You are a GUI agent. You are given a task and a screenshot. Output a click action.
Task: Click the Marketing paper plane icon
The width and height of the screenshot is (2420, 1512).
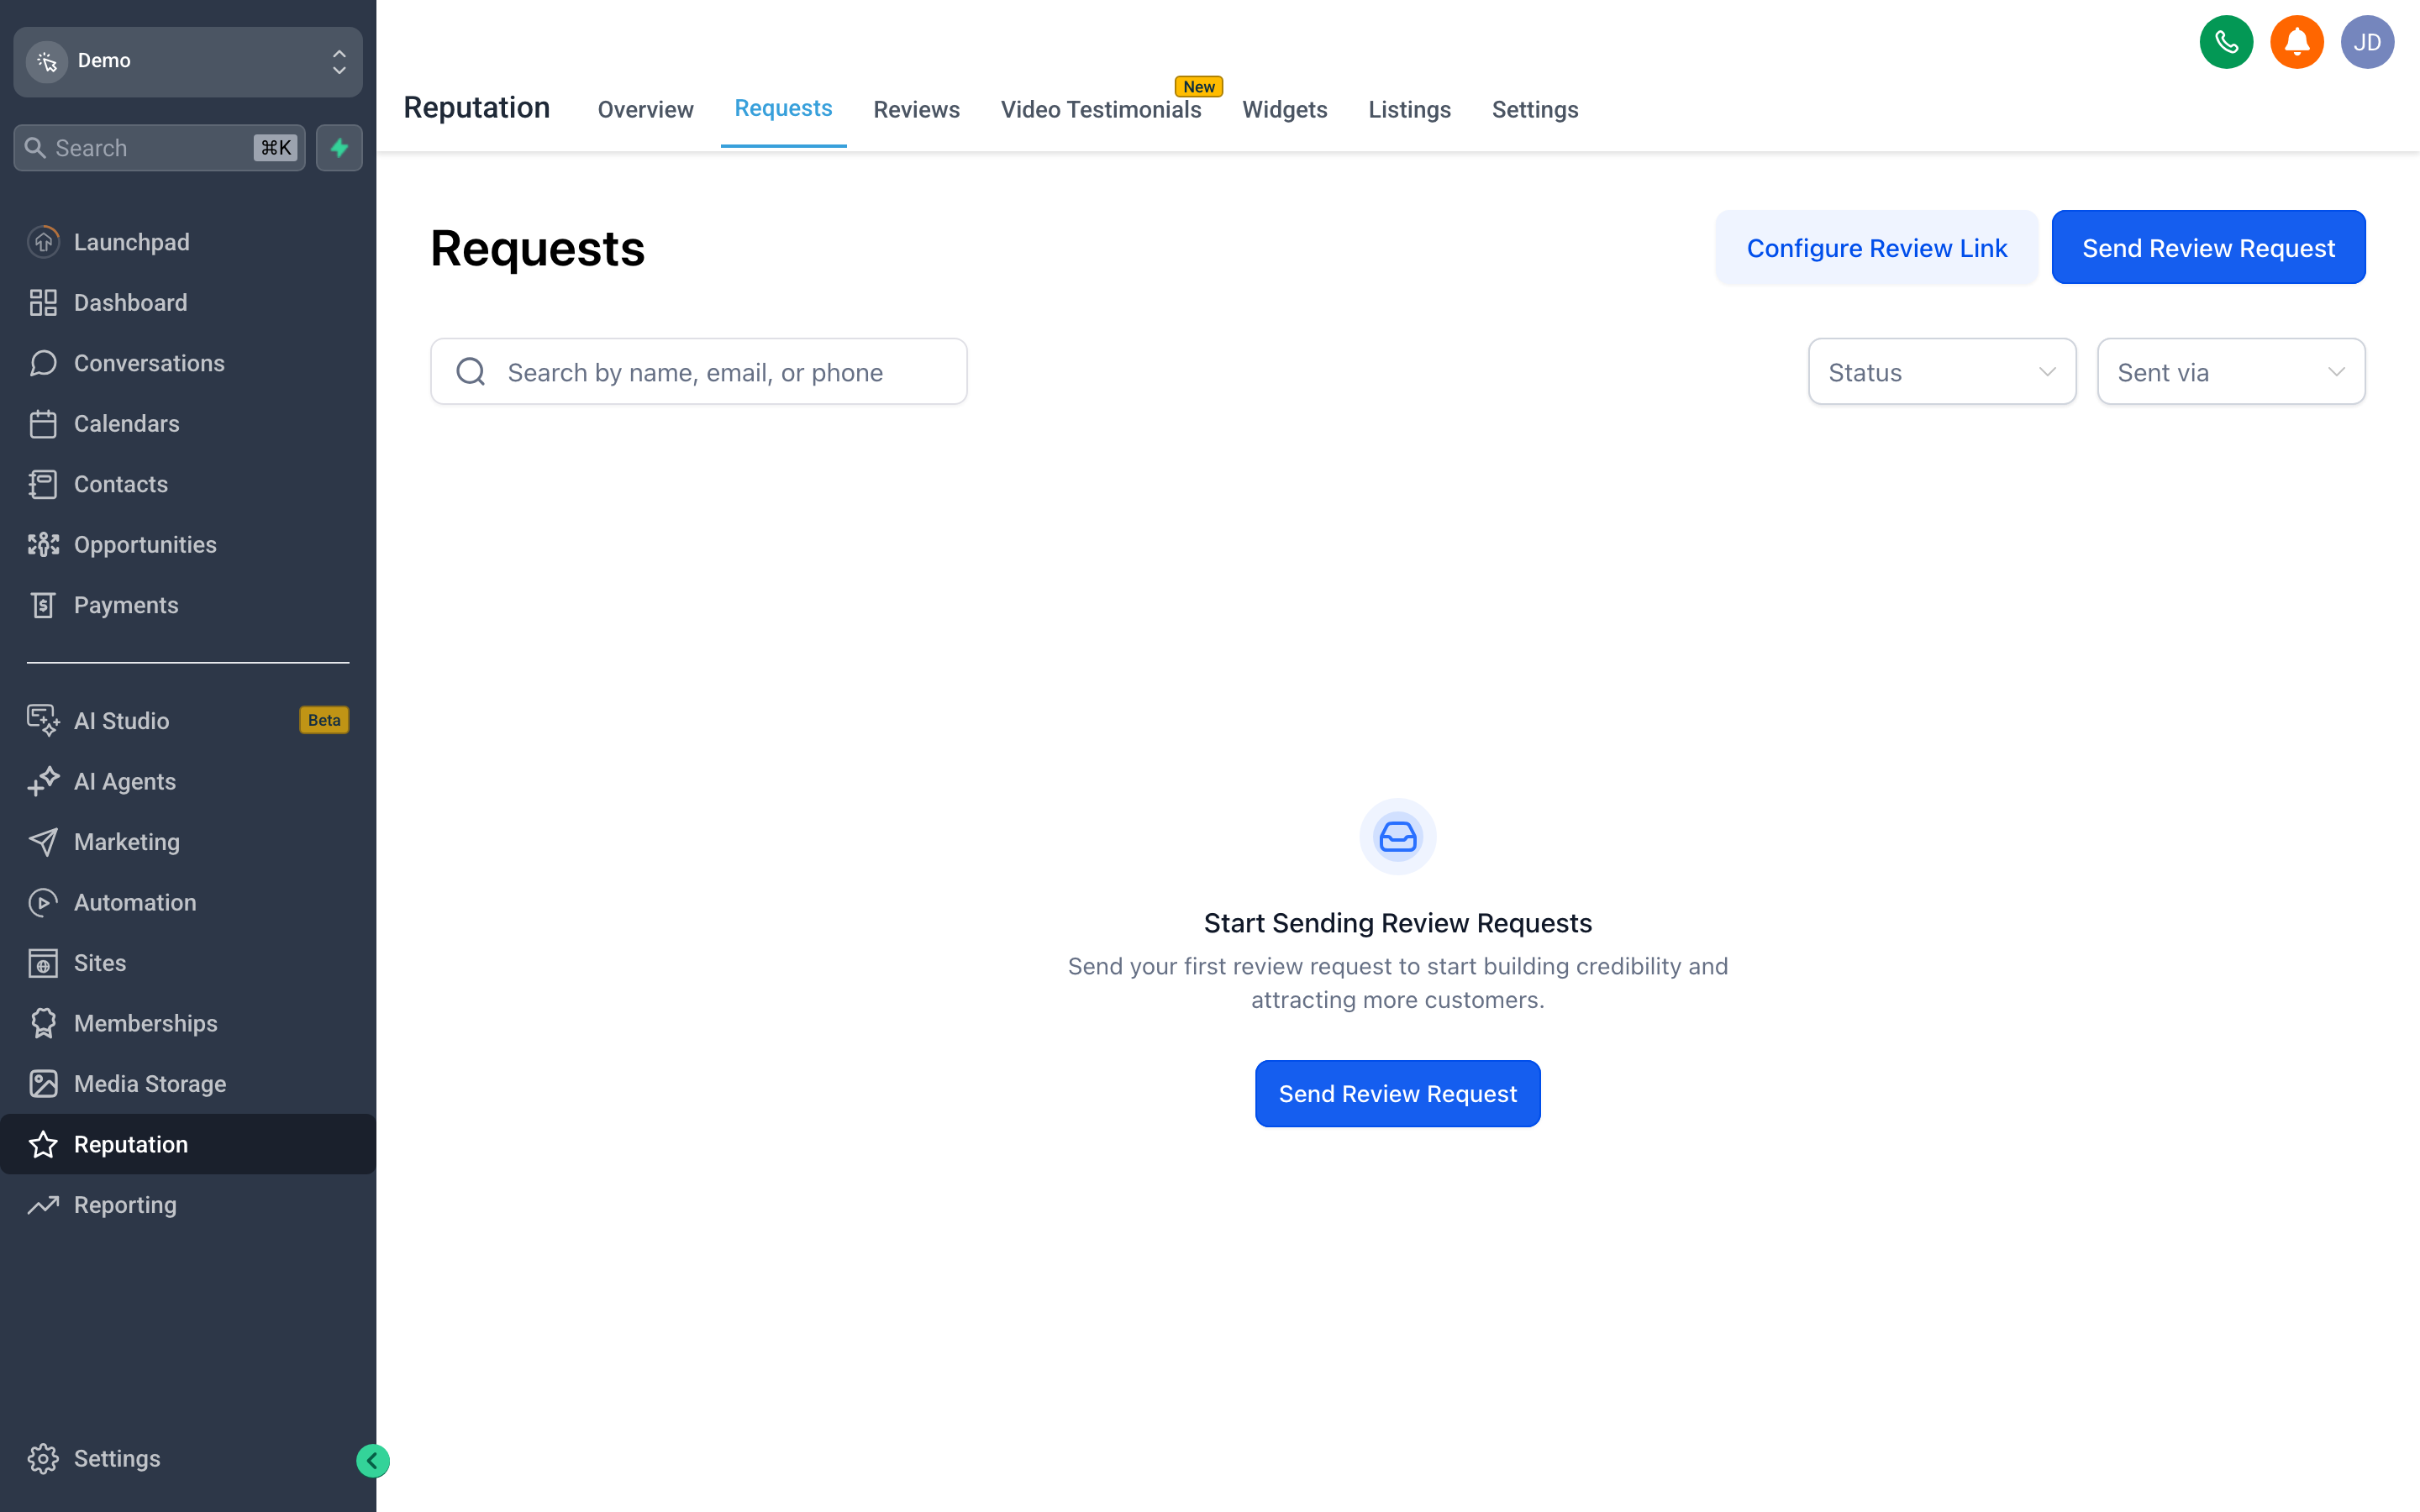tap(43, 842)
